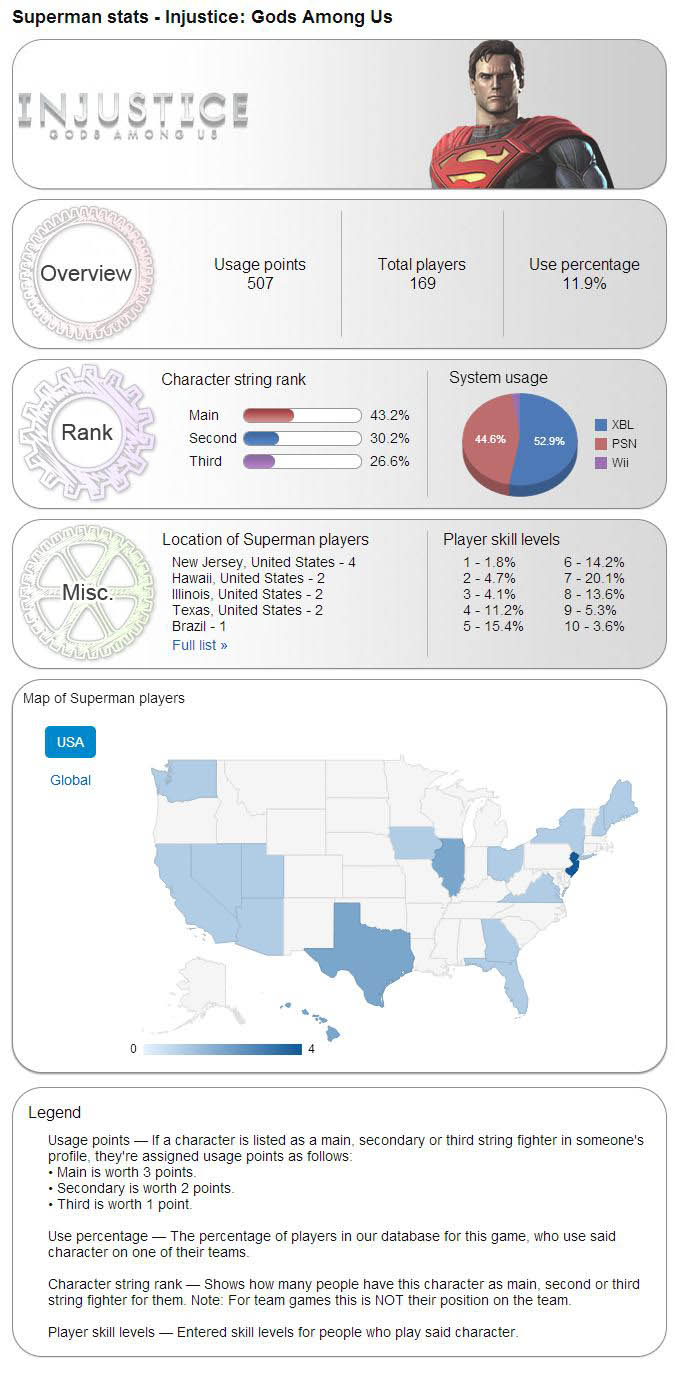Click the purple Wii legend swatch
Image resolution: width=677 pixels, height=1376 pixels.
tap(601, 463)
